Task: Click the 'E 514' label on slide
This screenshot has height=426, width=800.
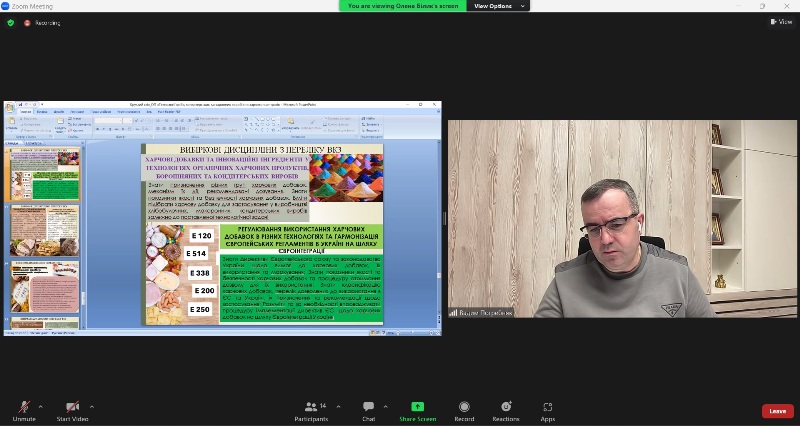Action: (196, 253)
